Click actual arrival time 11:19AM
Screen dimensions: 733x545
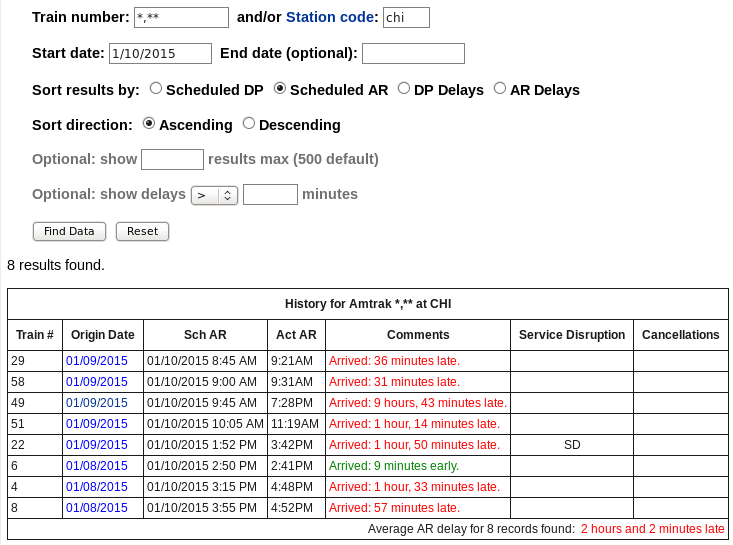(295, 424)
